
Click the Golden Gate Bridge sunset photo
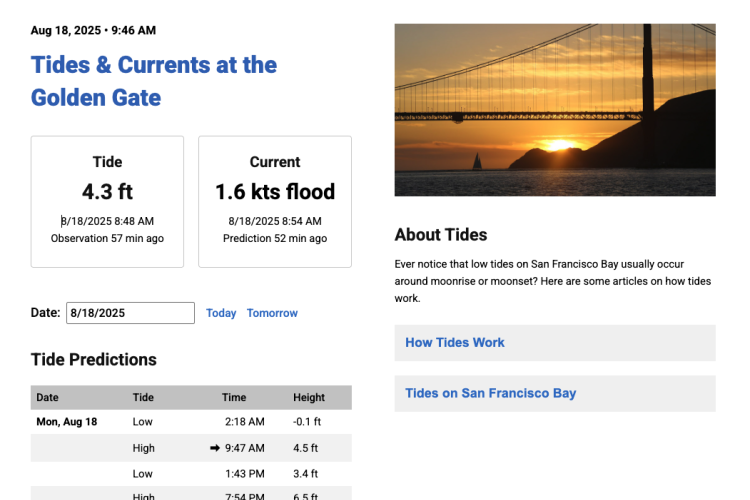tap(555, 110)
